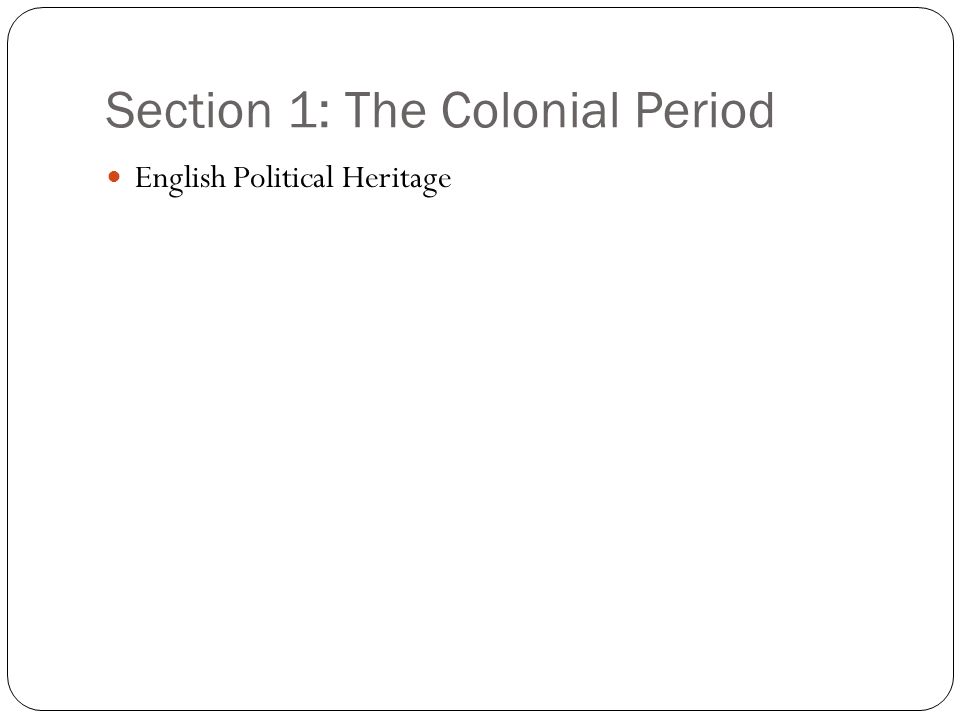The width and height of the screenshot is (960, 720).
Task: Click the word "The" in the title
Action: pos(386,110)
